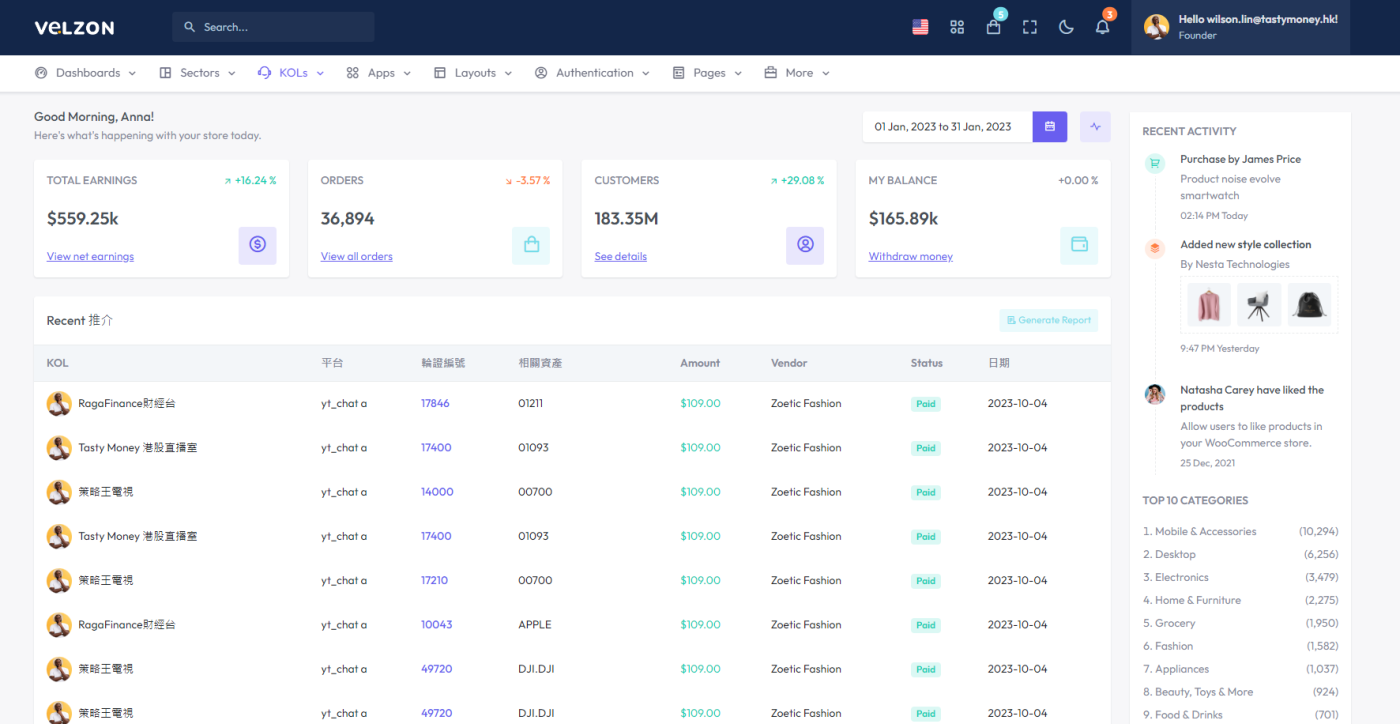The height and width of the screenshot is (724, 1400).
Task: Toggle dark mode with the moon icon
Action: (x=1066, y=27)
